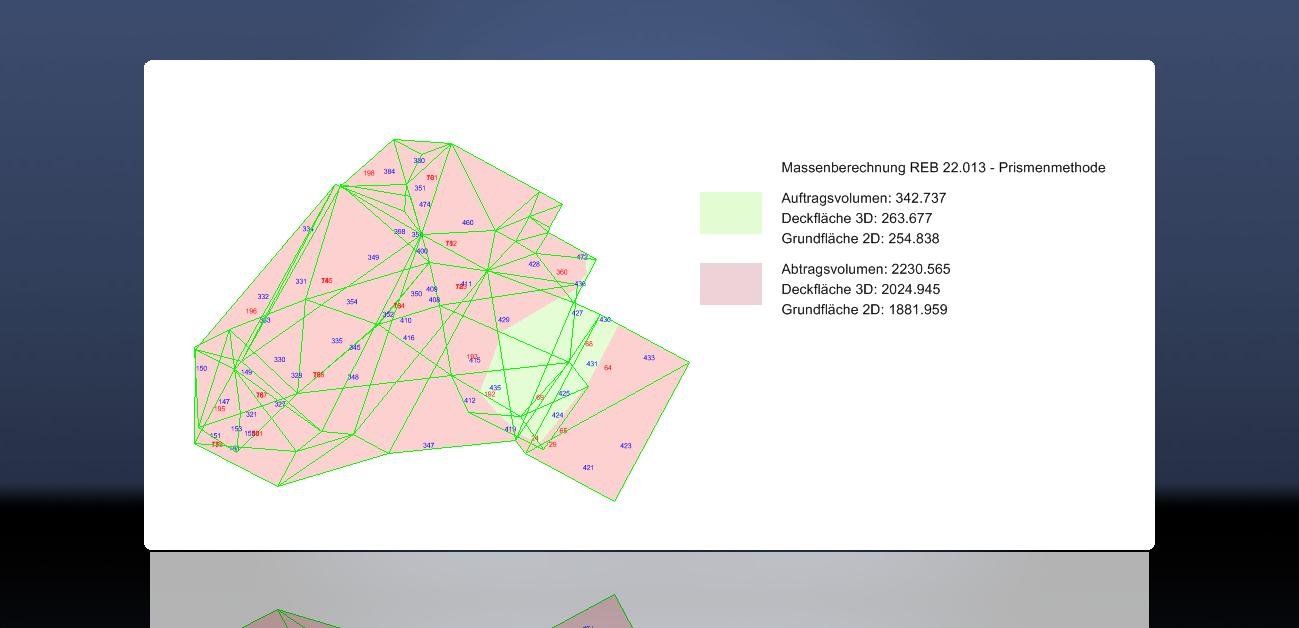Viewport: 1299px width, 628px height.
Task: Click point label 433 on the map
Action: click(x=649, y=358)
